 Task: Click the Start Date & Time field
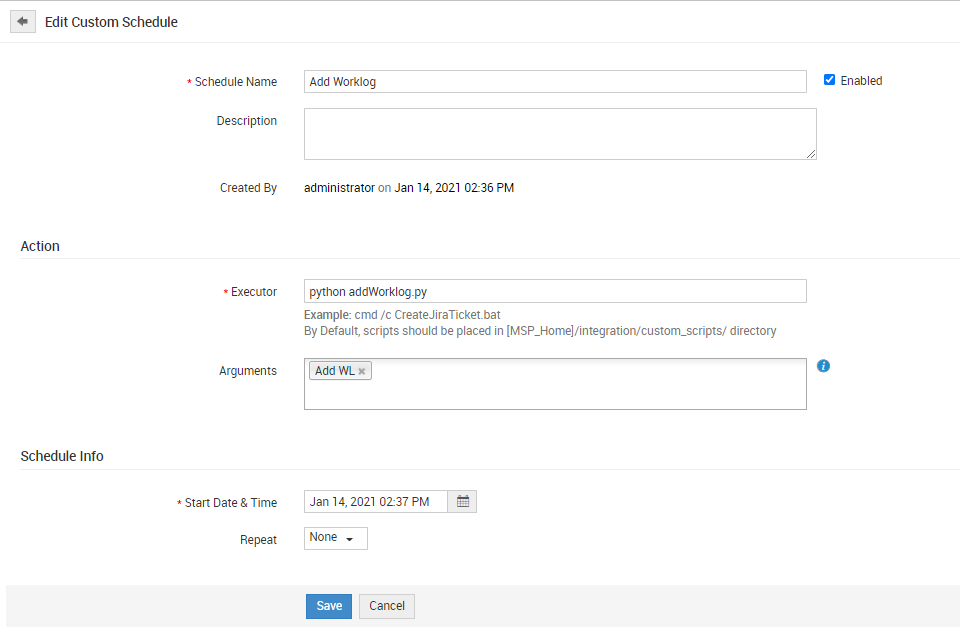pyautogui.click(x=376, y=501)
